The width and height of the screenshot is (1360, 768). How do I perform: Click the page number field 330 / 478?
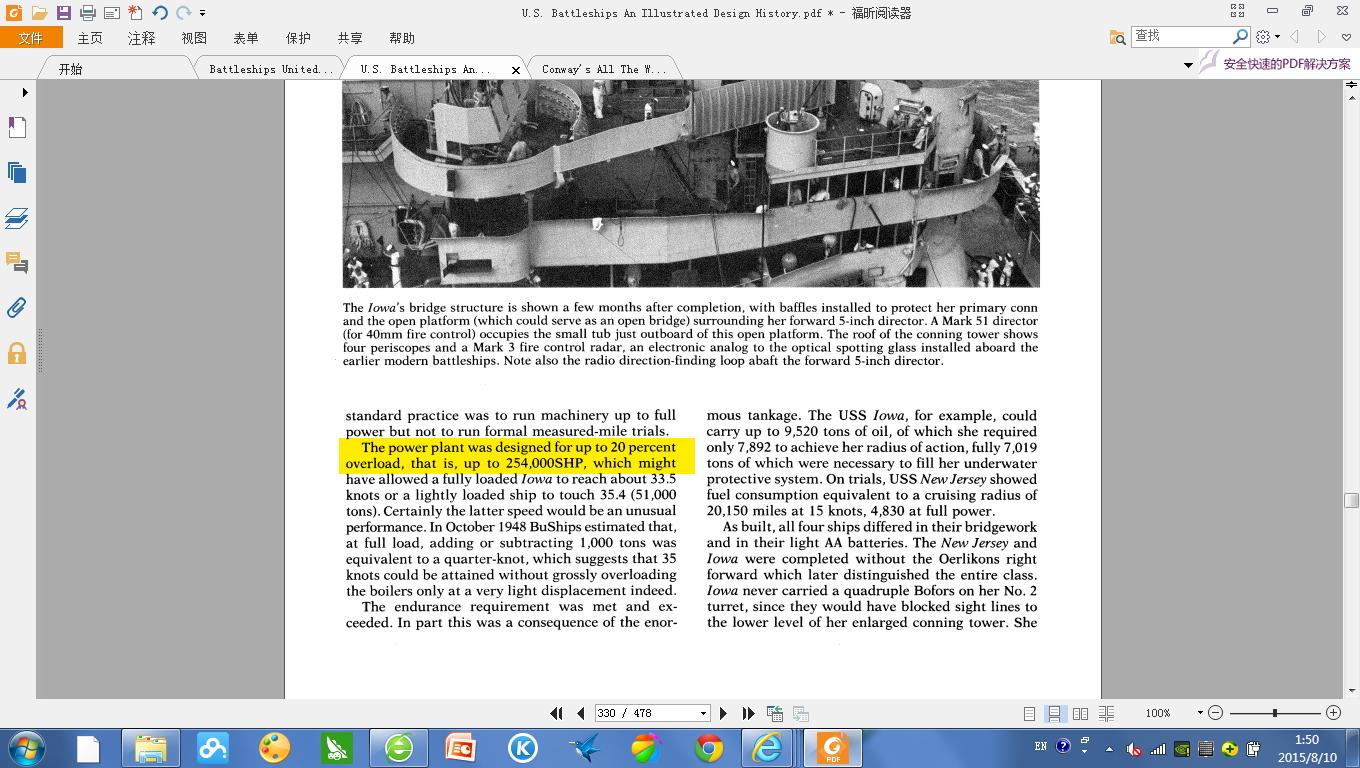645,713
